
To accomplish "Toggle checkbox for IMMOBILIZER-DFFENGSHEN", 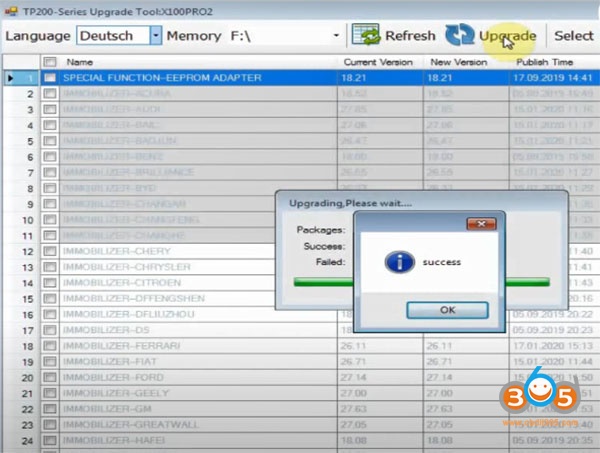I will coord(50,298).
